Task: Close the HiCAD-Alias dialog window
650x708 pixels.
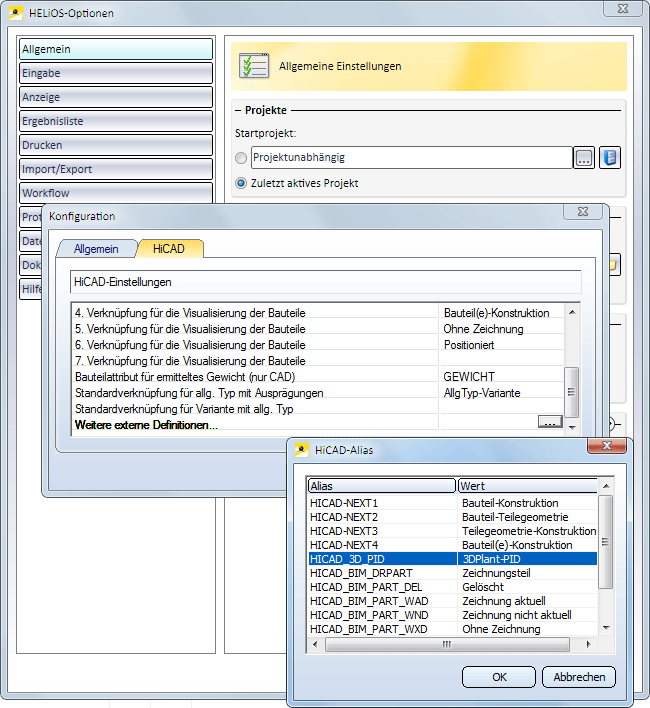Action: (x=606, y=449)
